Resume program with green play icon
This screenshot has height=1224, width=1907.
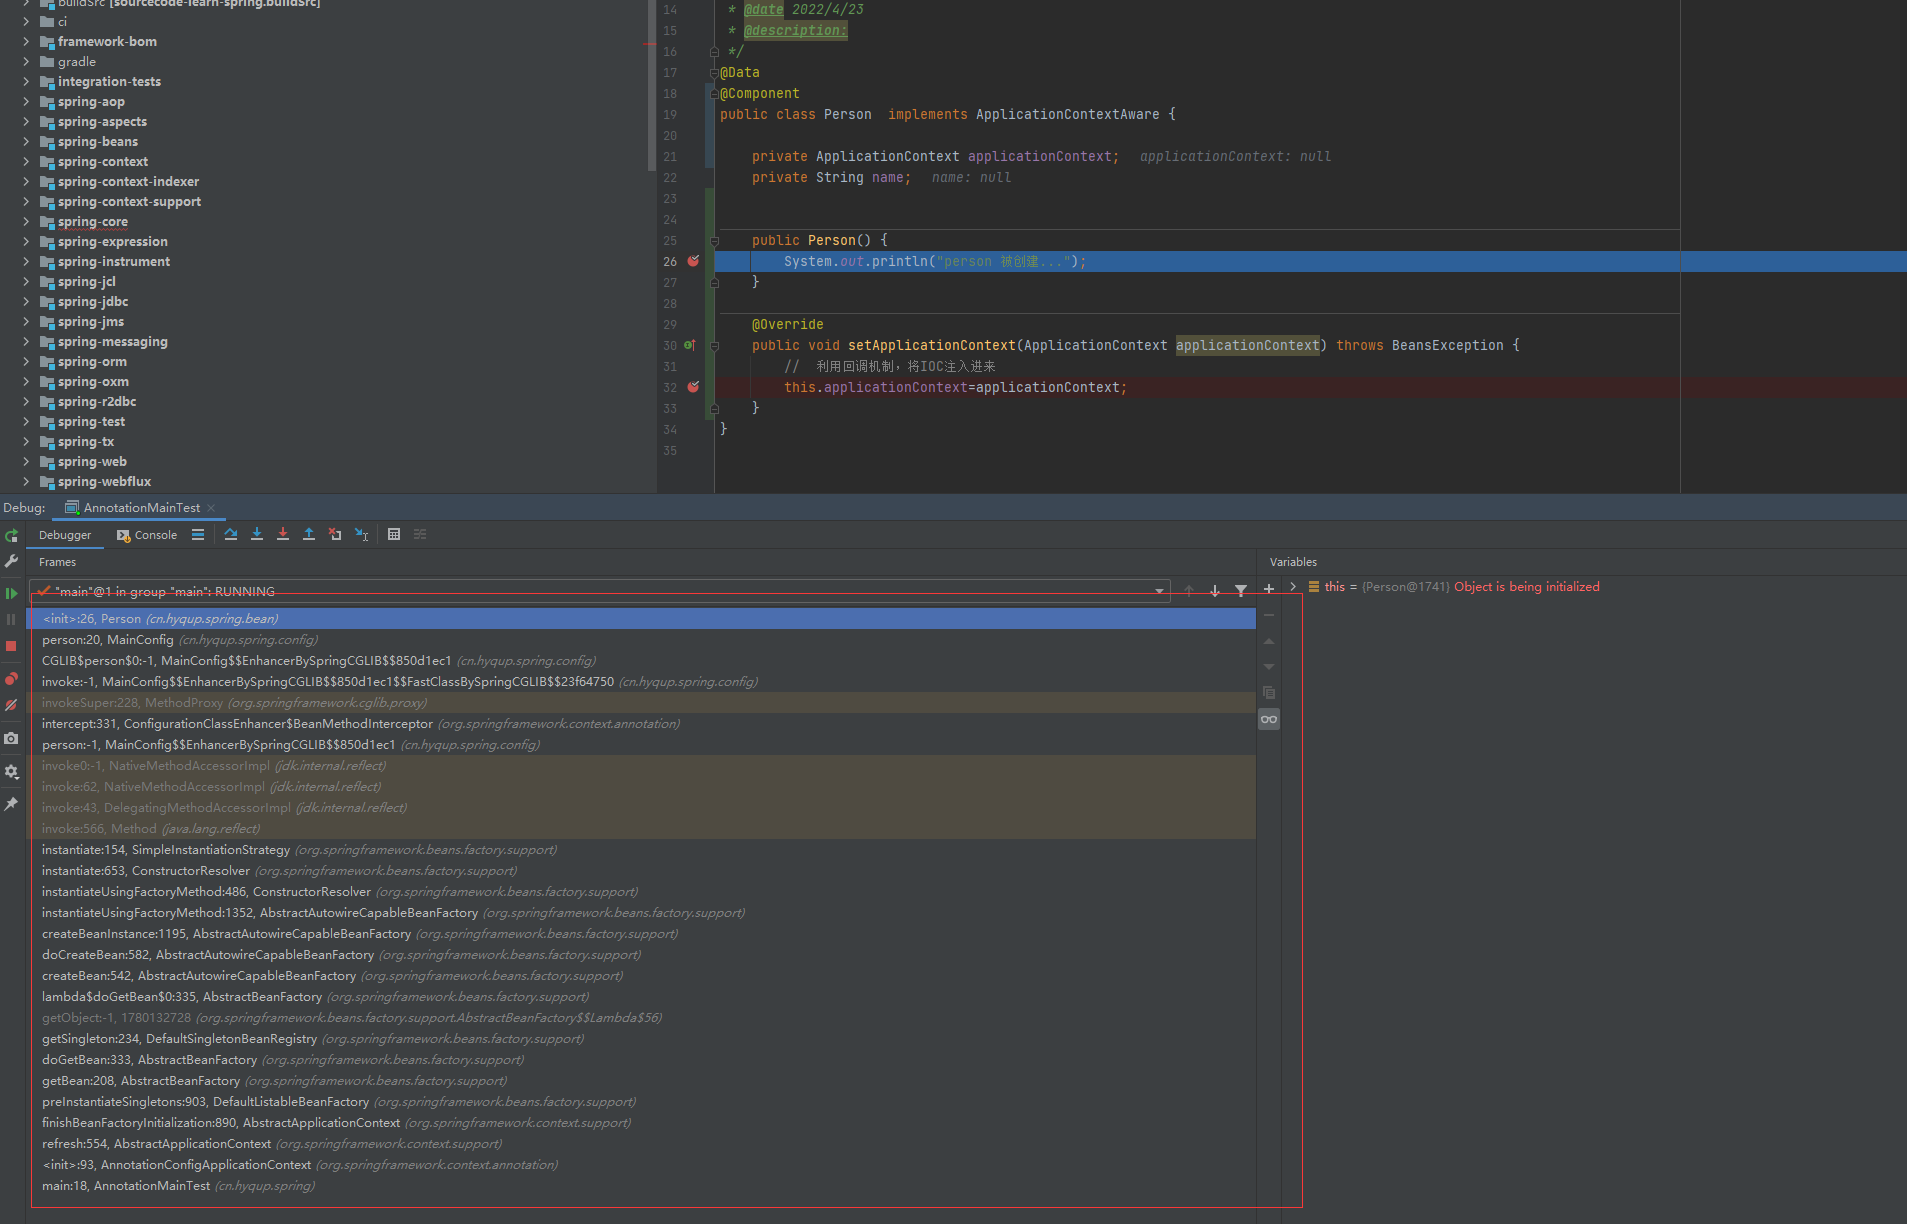(11, 593)
